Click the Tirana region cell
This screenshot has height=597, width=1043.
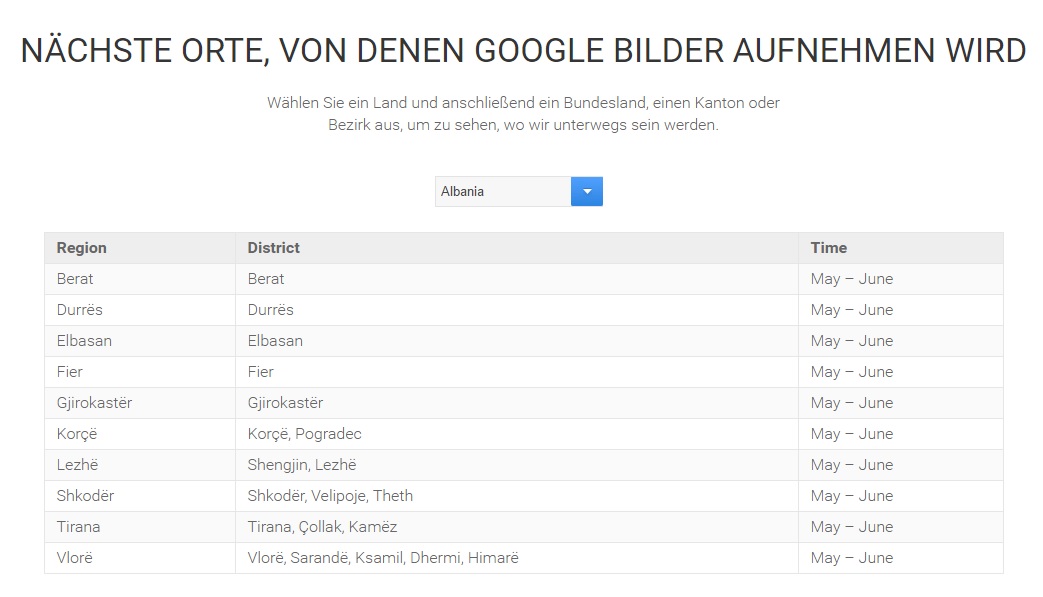click(x=78, y=527)
